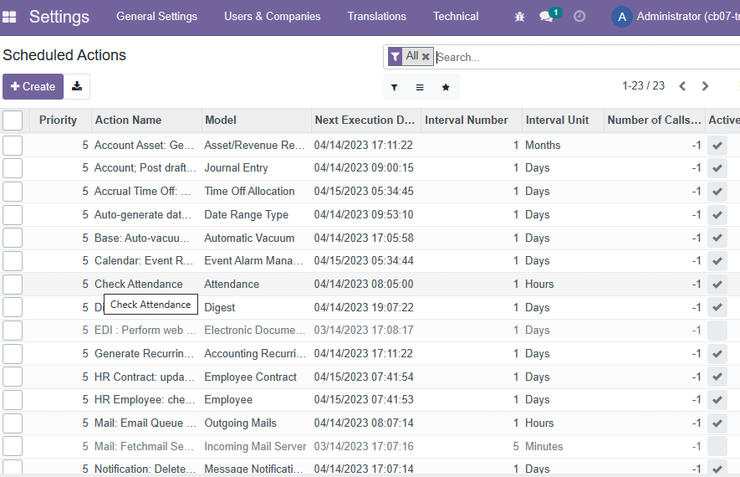The height and width of the screenshot is (477, 740).
Task: Select the EDI : Perform web row checkbox
Action: [13, 330]
